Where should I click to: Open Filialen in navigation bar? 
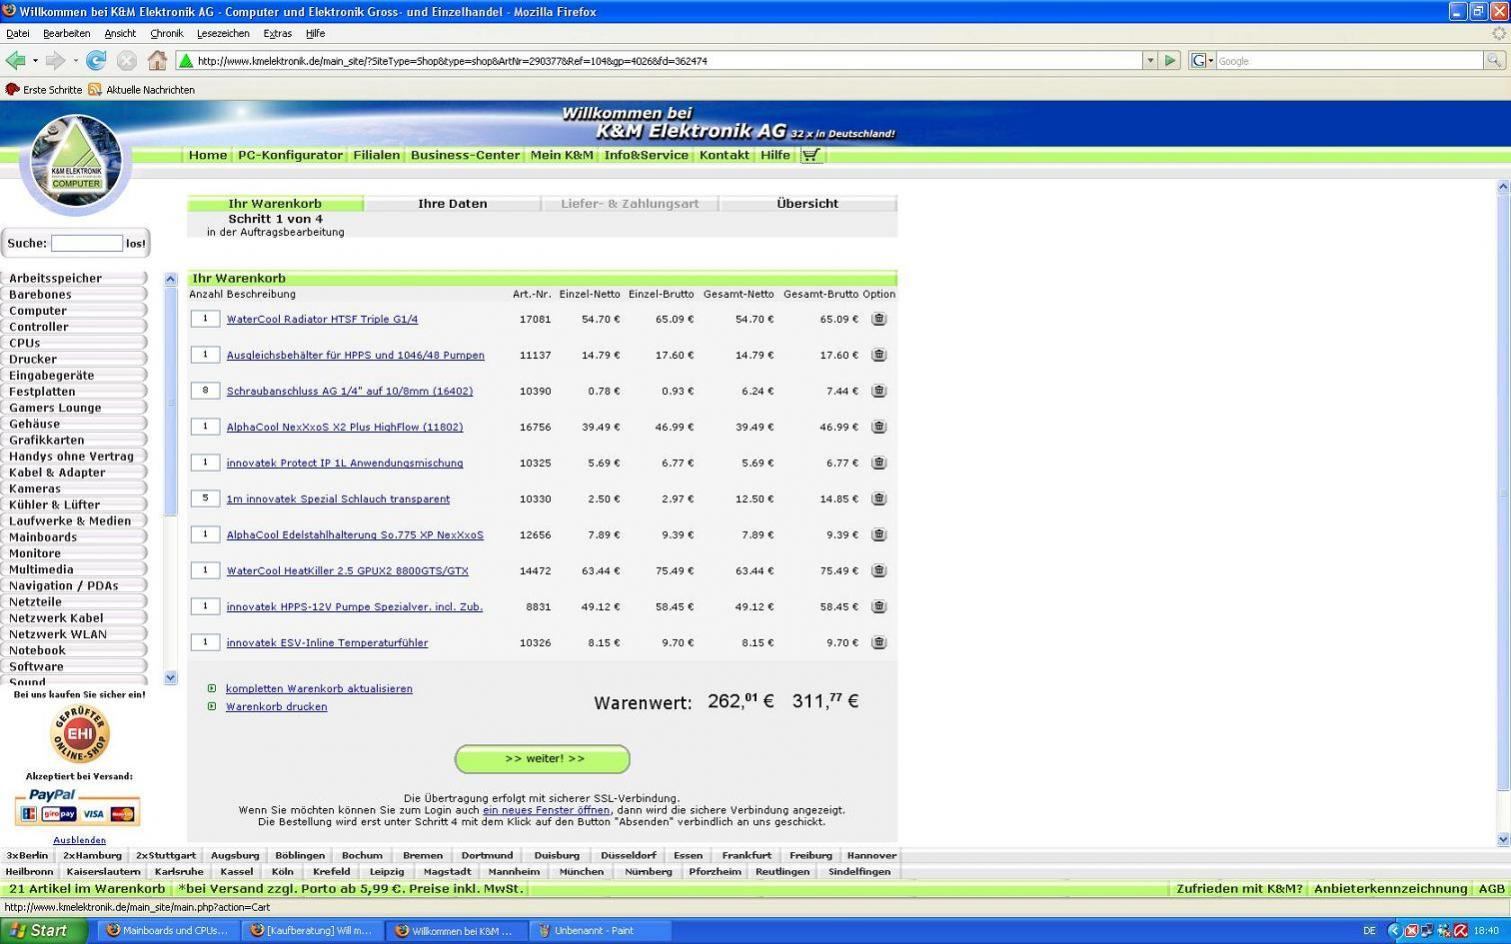(x=376, y=155)
